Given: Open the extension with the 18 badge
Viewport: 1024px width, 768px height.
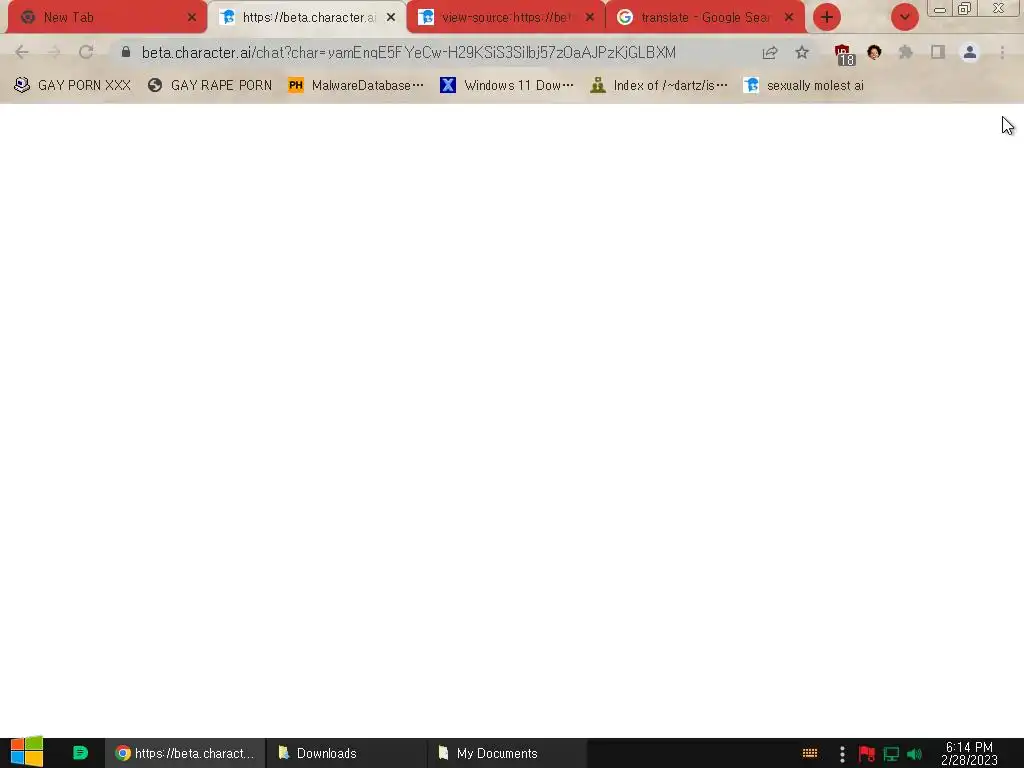Looking at the screenshot, I should tap(844, 54).
